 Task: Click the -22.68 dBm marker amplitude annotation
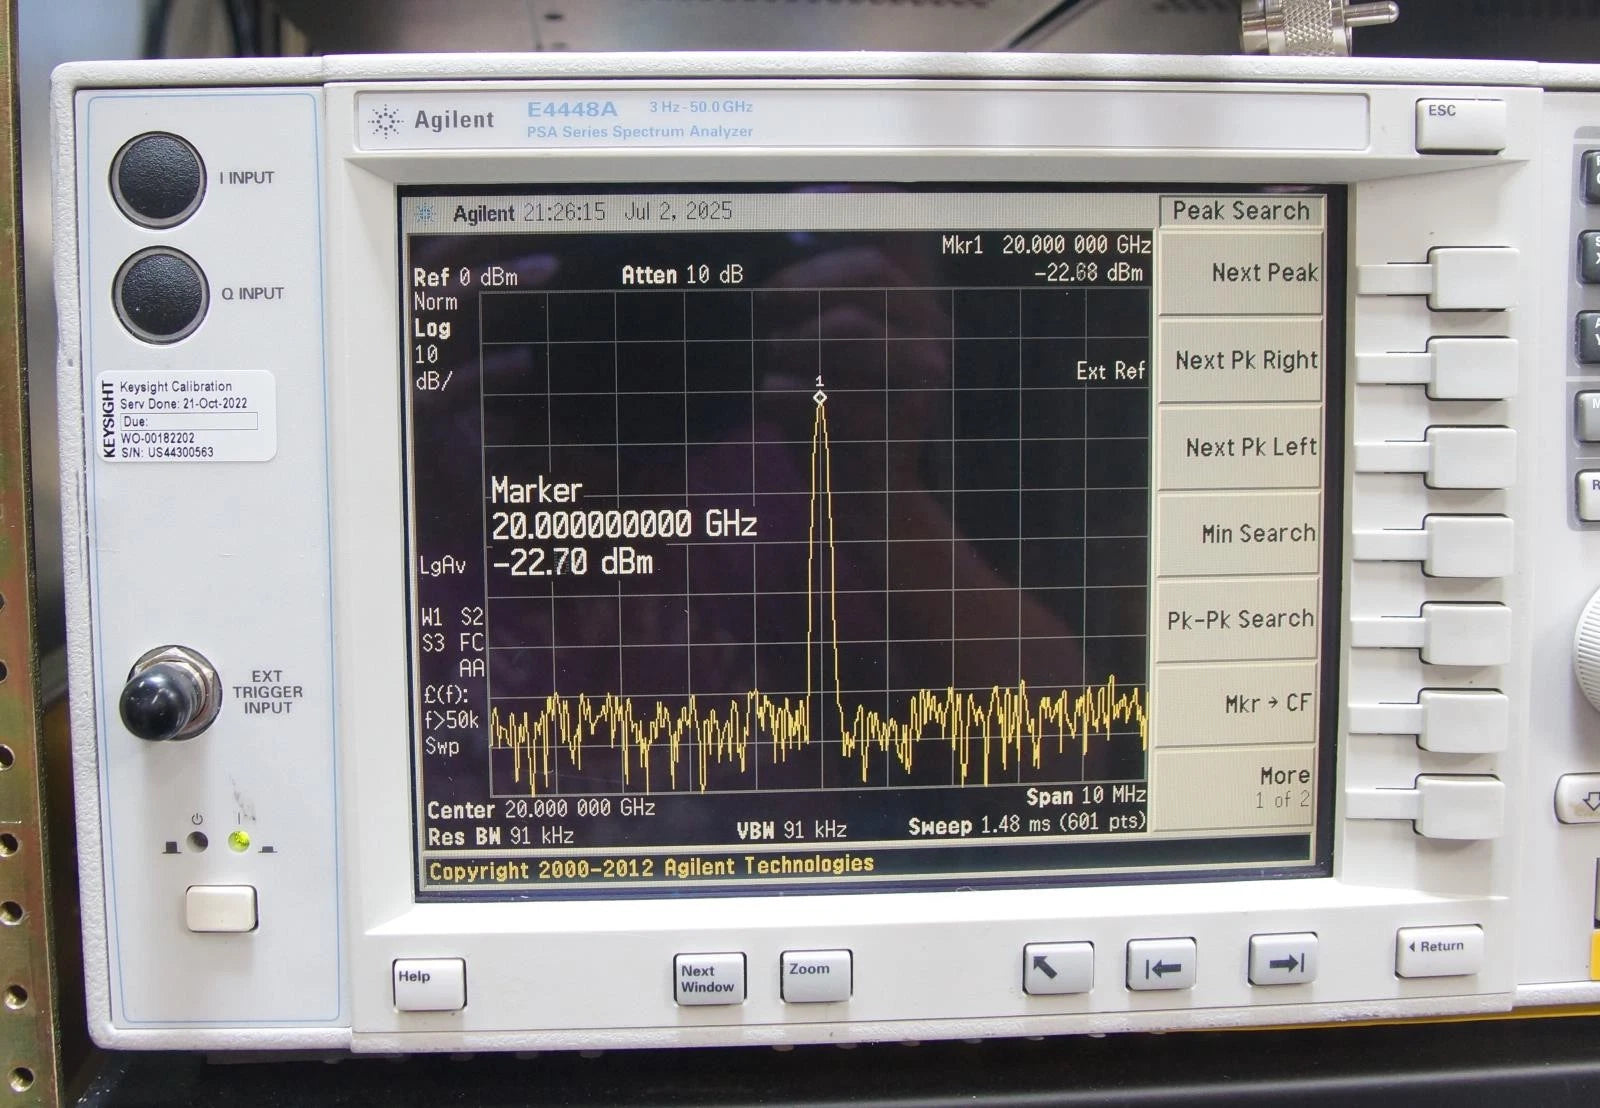pyautogui.click(x=1088, y=272)
